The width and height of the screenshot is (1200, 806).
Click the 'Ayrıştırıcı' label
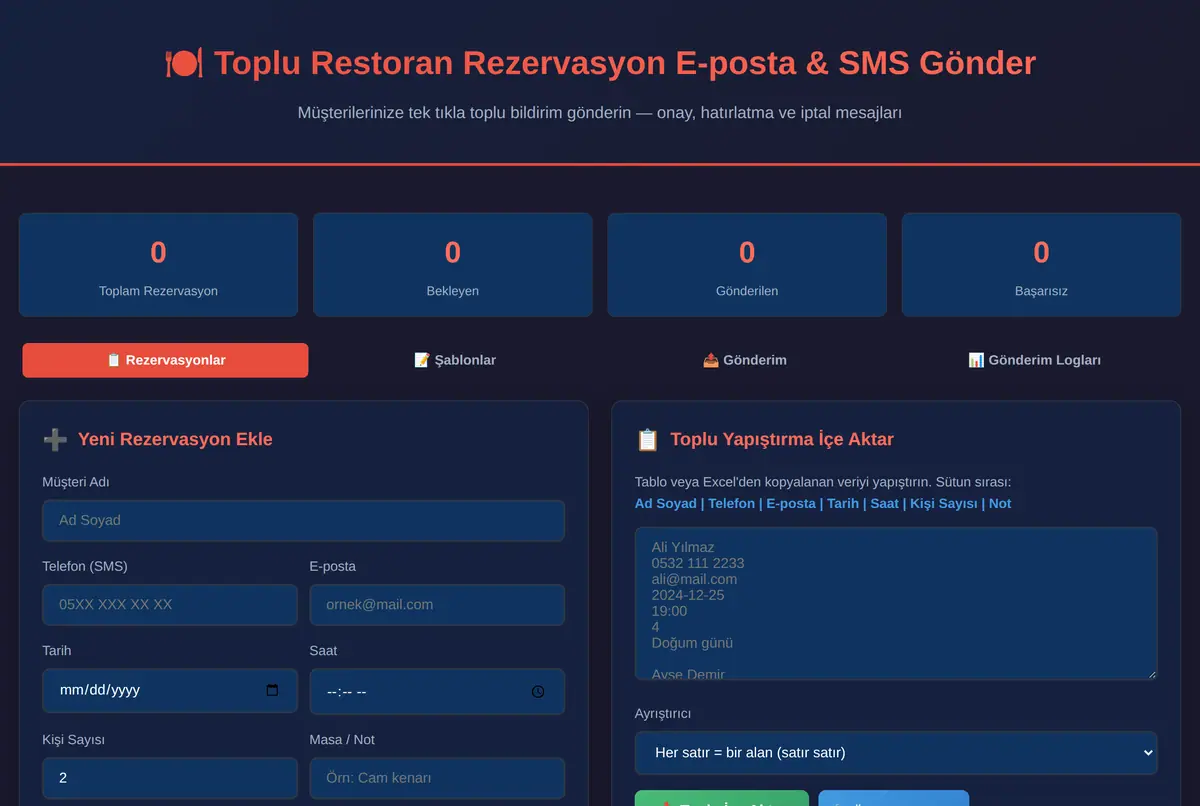click(x=663, y=714)
